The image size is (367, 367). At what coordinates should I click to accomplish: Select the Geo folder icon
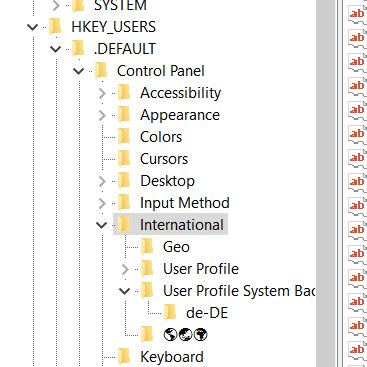(147, 247)
